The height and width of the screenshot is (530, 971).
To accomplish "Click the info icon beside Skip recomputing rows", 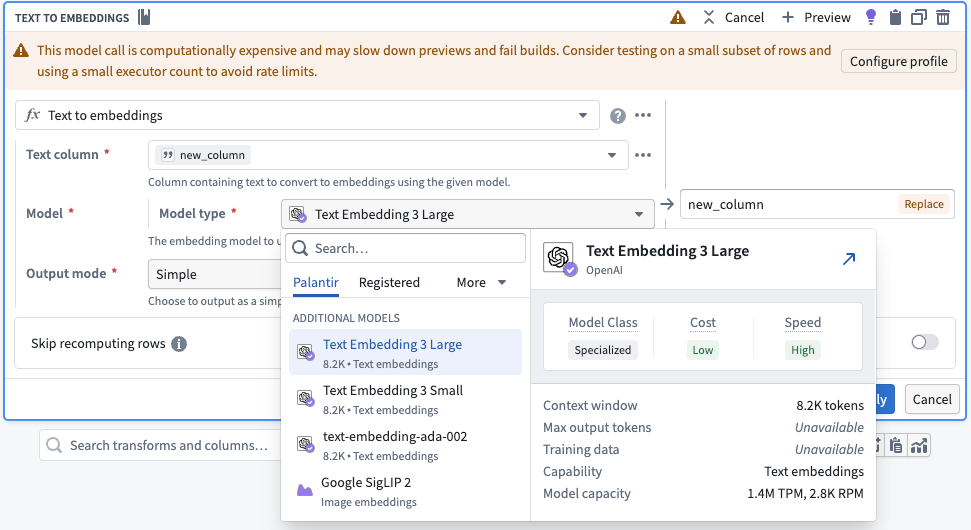I will pyautogui.click(x=179, y=344).
